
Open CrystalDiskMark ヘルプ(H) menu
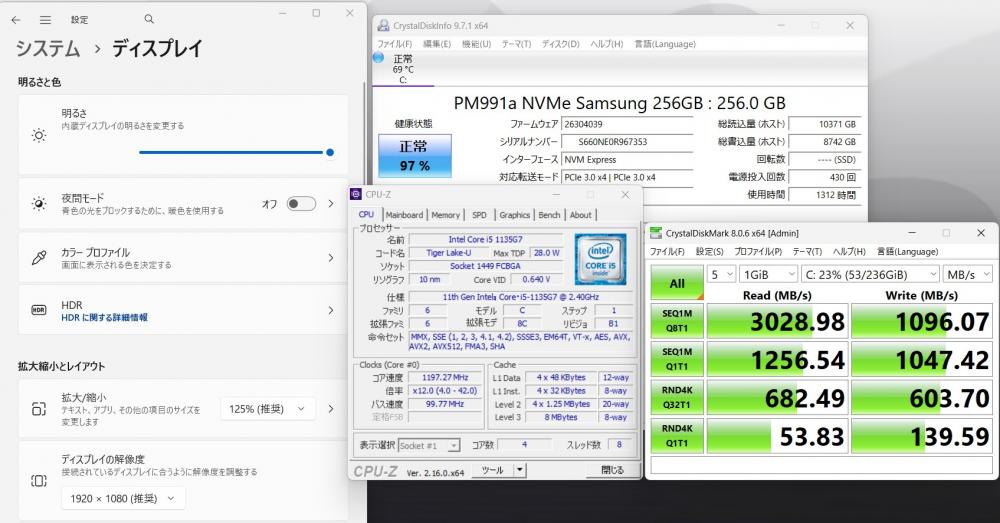click(x=849, y=251)
